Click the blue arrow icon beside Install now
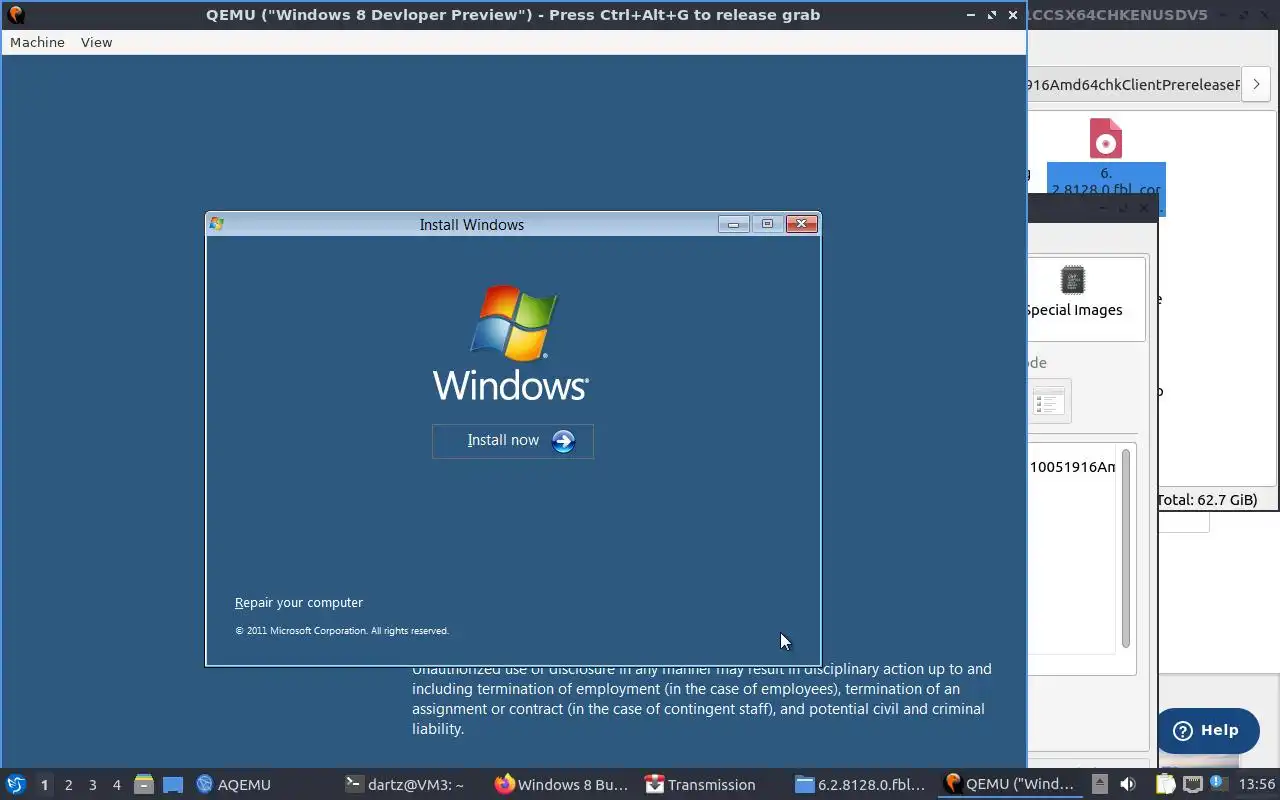Screen dimensions: 1280x800 pos(564,441)
